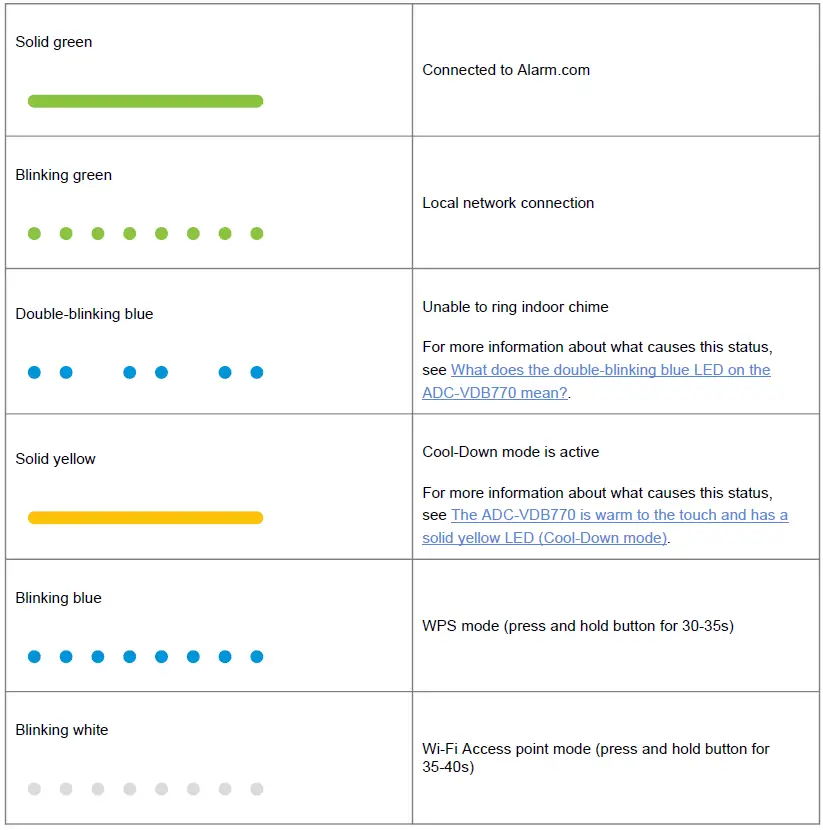The height and width of the screenshot is (830, 823).
Task: Select the "Solid green" label text
Action: 54,42
